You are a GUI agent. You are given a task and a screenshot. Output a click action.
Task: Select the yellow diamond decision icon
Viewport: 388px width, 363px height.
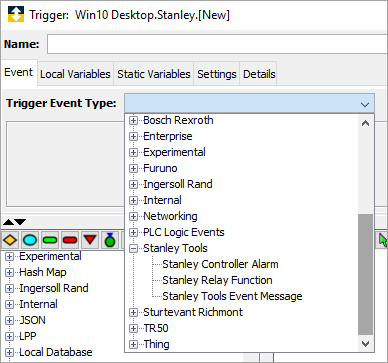10,240
